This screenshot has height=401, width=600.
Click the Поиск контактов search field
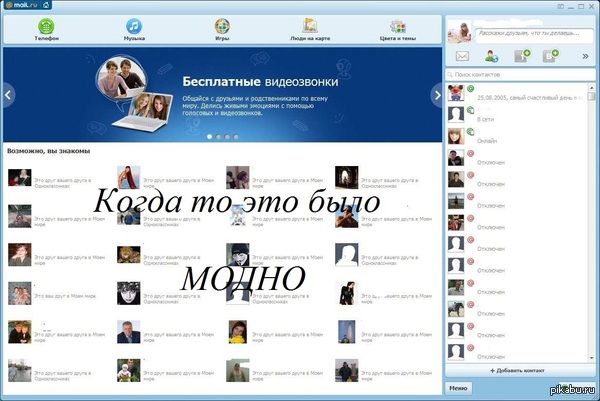[520, 76]
